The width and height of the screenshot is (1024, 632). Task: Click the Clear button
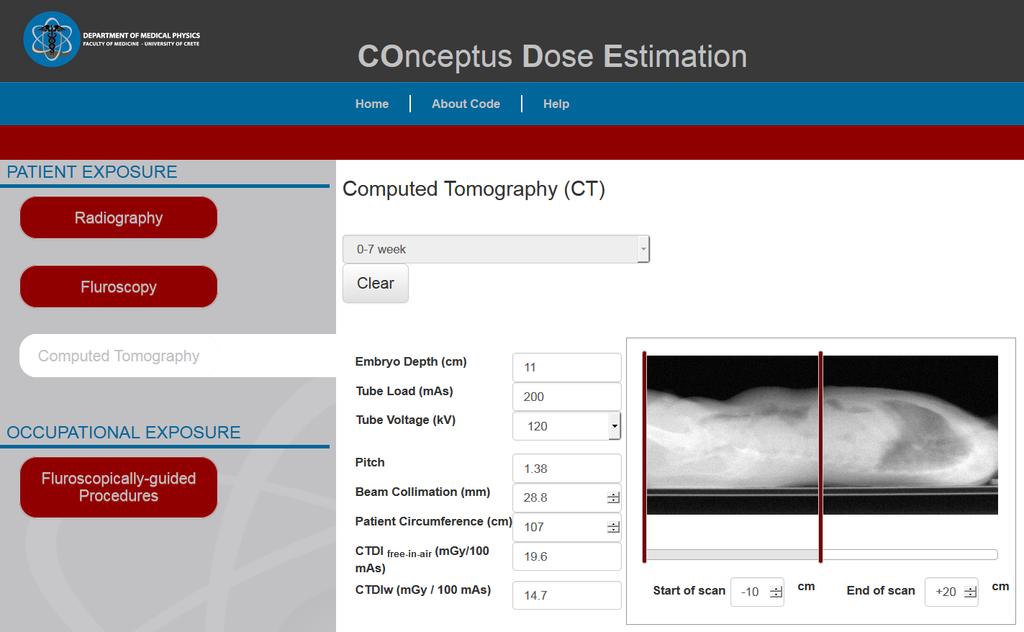376,283
